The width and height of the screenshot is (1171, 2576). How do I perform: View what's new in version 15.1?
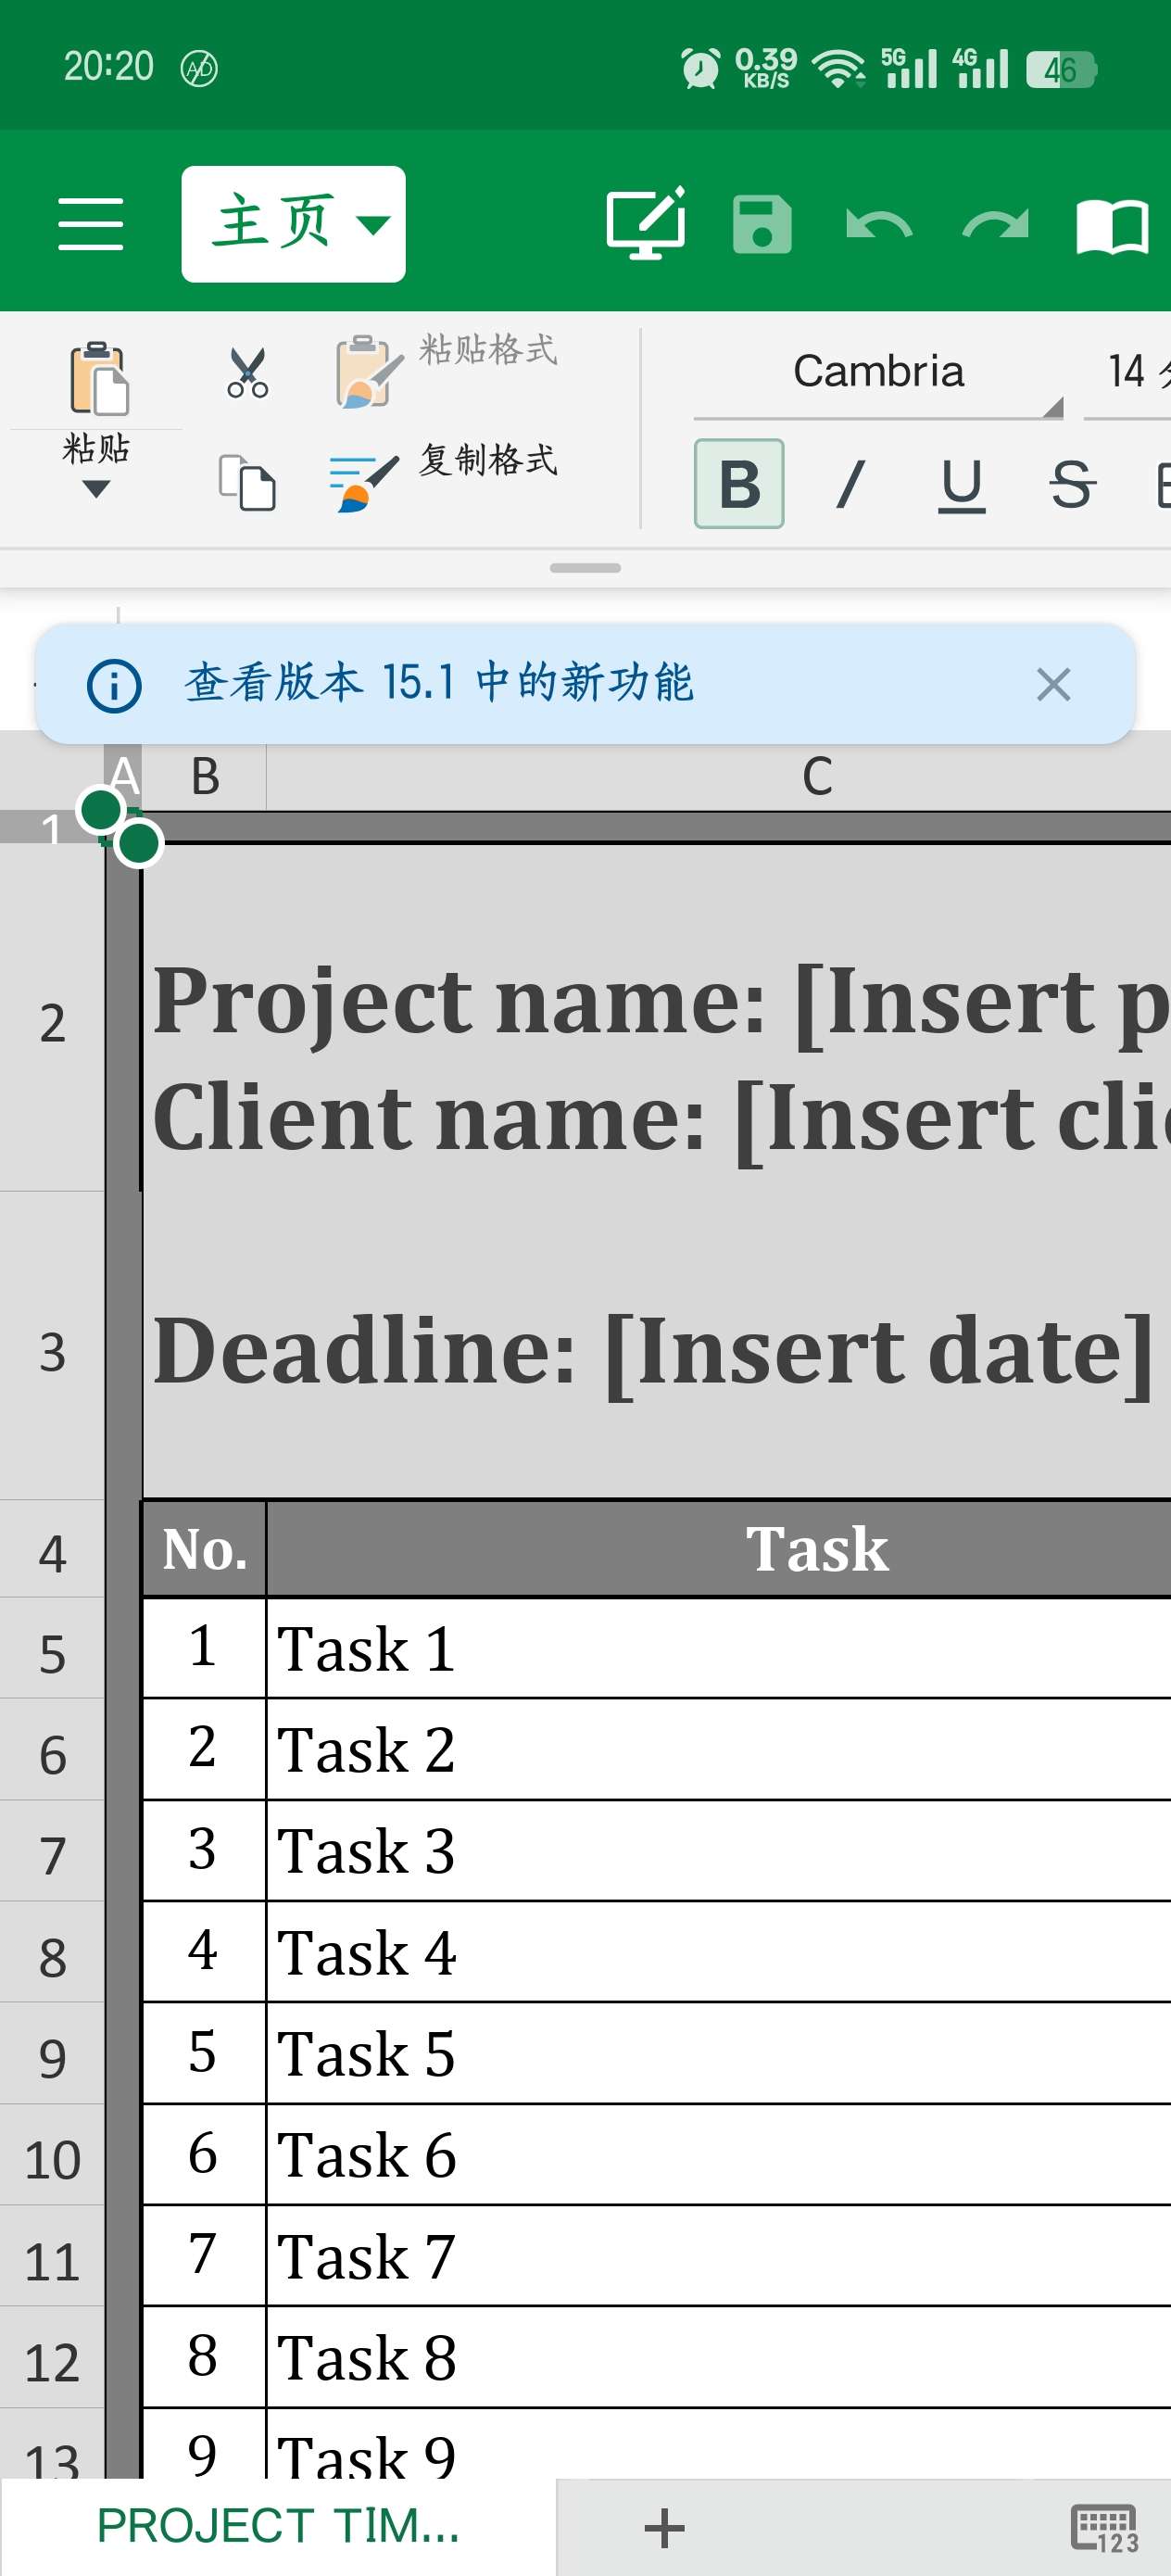click(x=438, y=683)
